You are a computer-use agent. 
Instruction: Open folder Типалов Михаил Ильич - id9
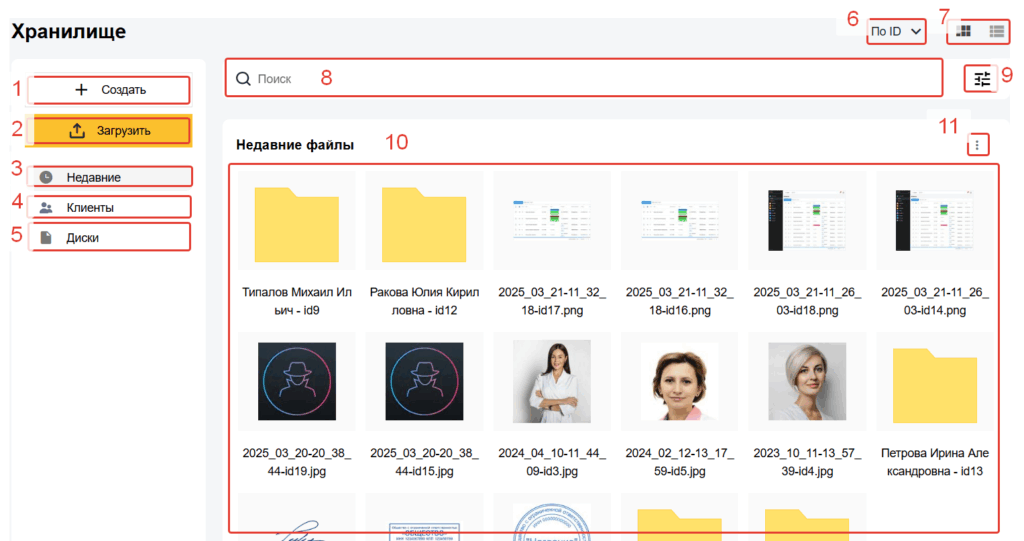click(296, 224)
